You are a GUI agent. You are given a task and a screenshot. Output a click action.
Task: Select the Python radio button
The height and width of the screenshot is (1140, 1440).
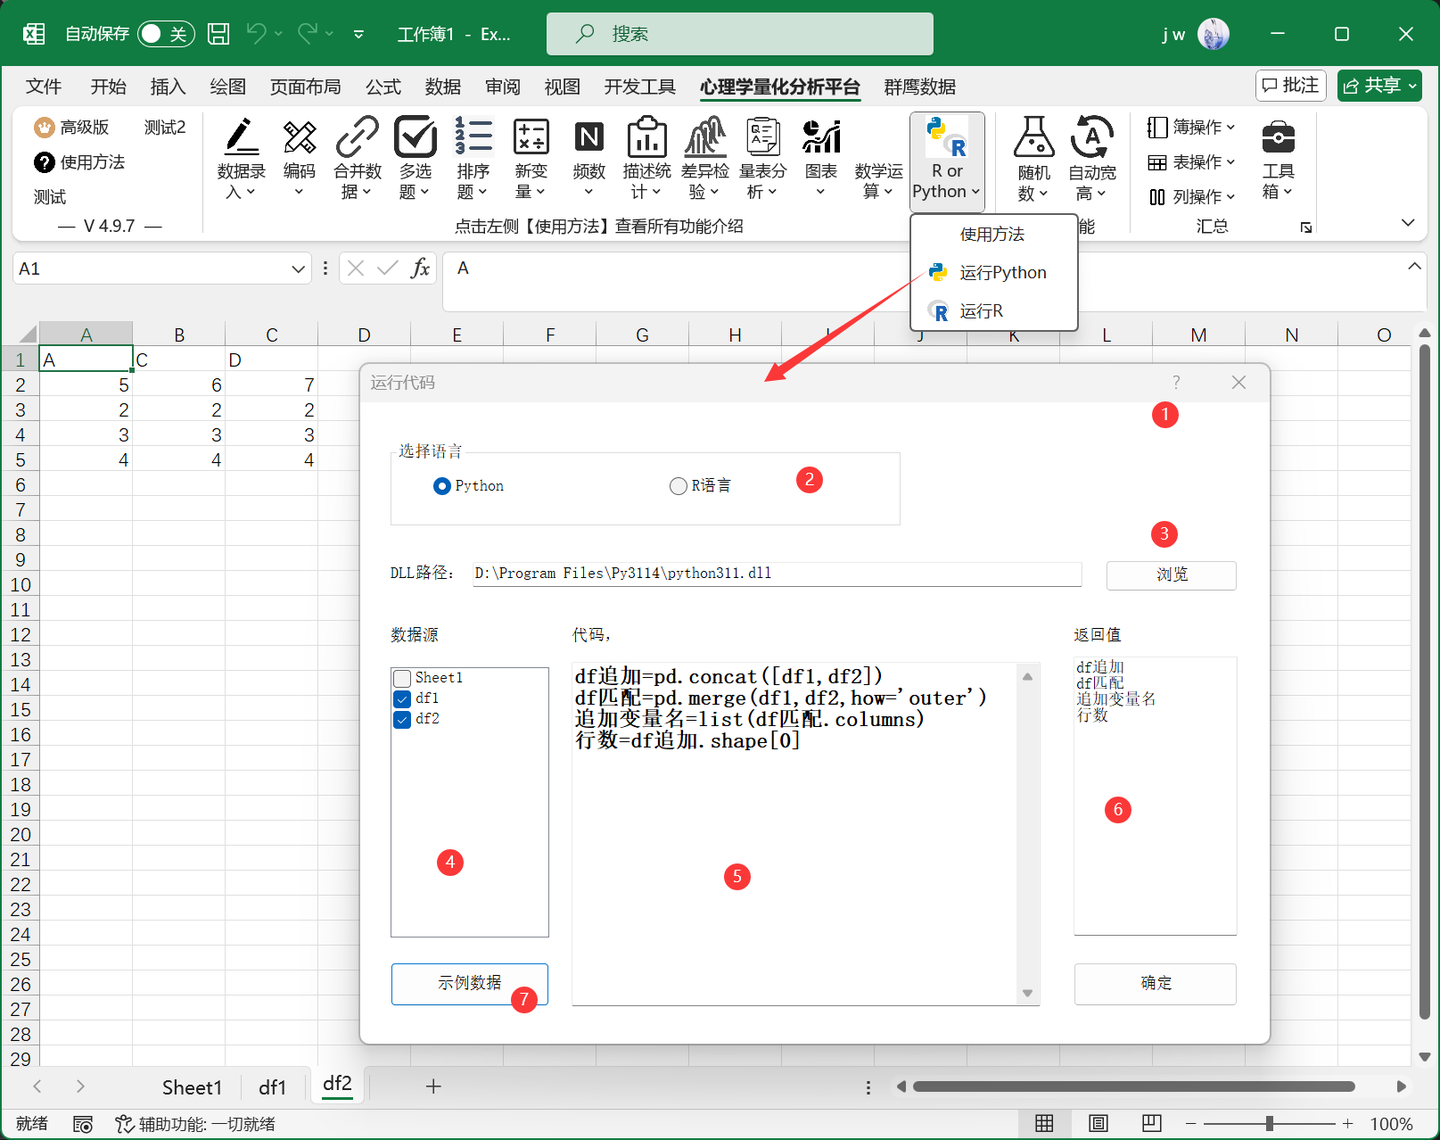pos(442,486)
